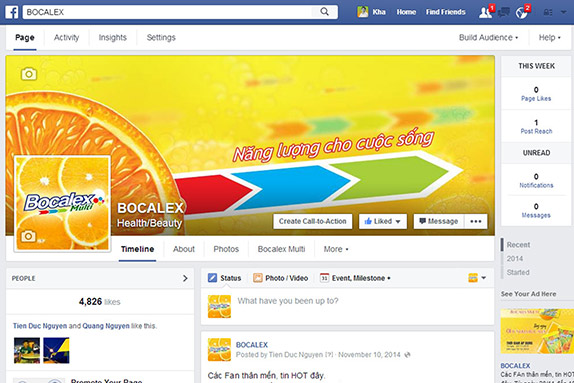Jump to 2014 in timeline
The image size is (574, 383).
[515, 259]
